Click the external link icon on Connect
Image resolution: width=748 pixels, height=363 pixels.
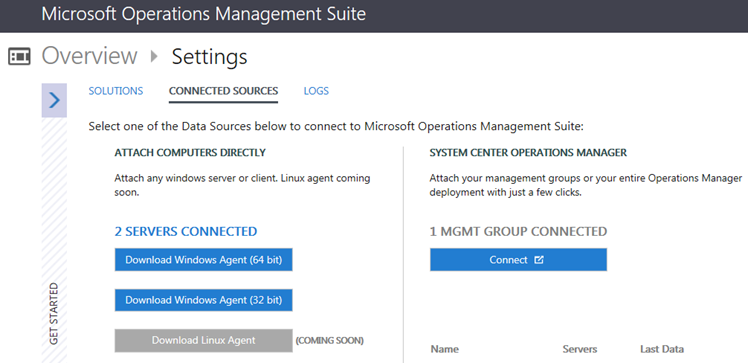pos(539,260)
